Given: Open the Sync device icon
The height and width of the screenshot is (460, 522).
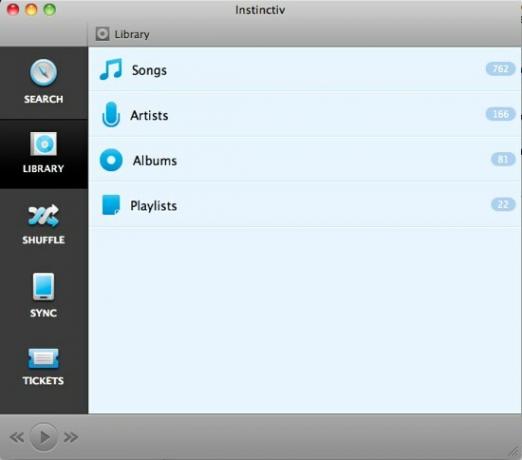Looking at the screenshot, I should [x=43, y=287].
